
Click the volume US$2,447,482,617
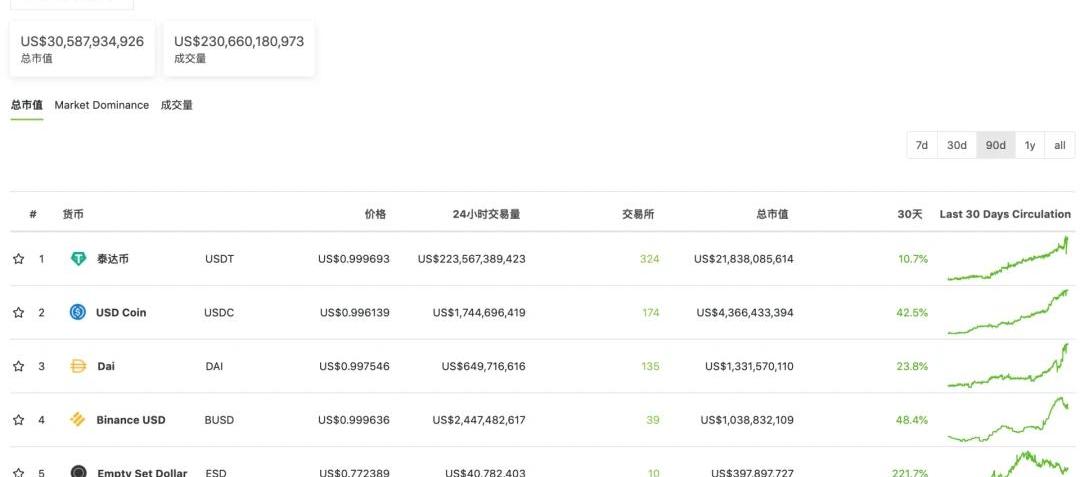pos(479,420)
